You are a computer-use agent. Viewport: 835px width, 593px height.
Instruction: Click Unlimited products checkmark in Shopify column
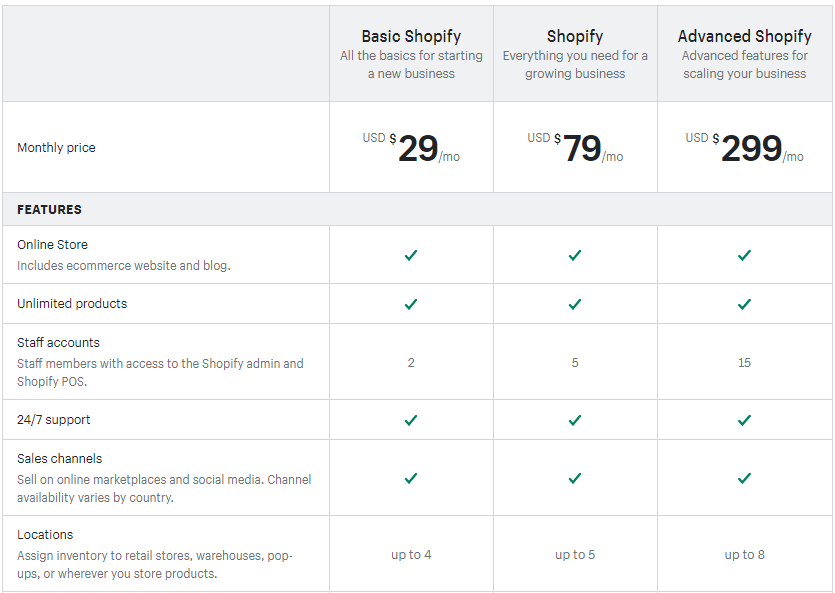pos(575,304)
